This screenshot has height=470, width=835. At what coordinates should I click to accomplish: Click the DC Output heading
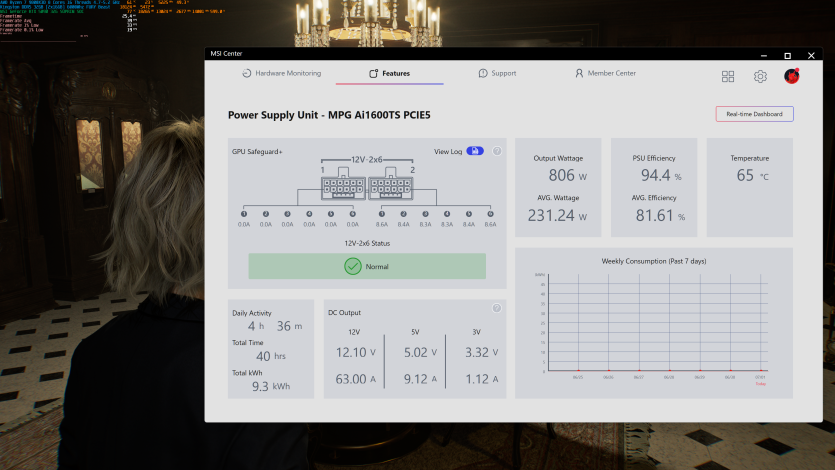(344, 312)
